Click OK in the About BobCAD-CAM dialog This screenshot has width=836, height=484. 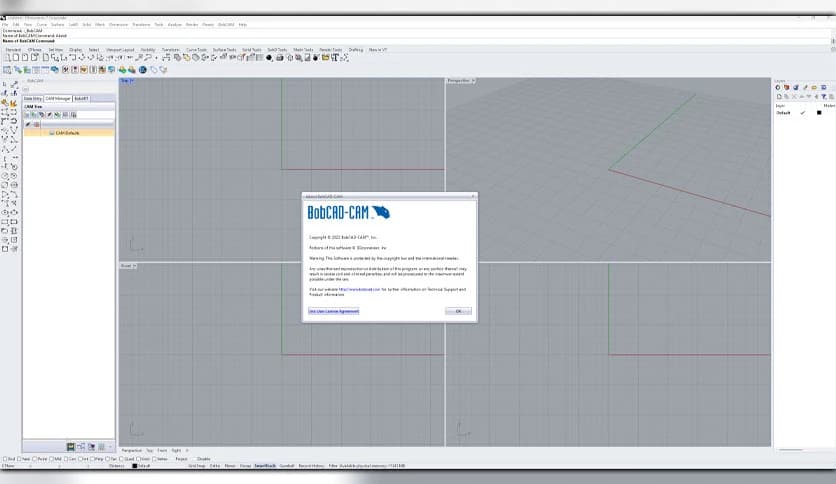[x=458, y=311]
